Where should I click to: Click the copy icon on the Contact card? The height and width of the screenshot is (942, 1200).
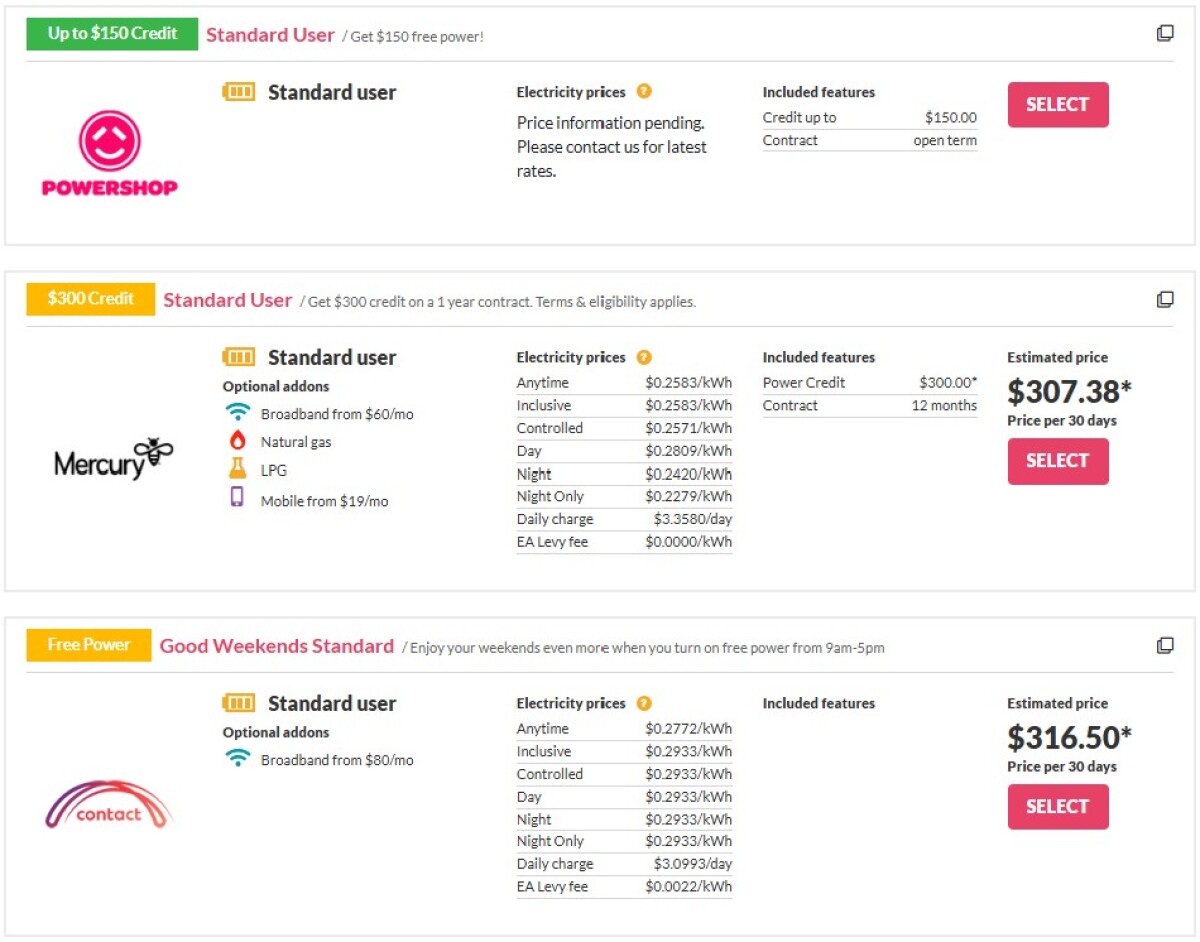pyautogui.click(x=1164, y=645)
